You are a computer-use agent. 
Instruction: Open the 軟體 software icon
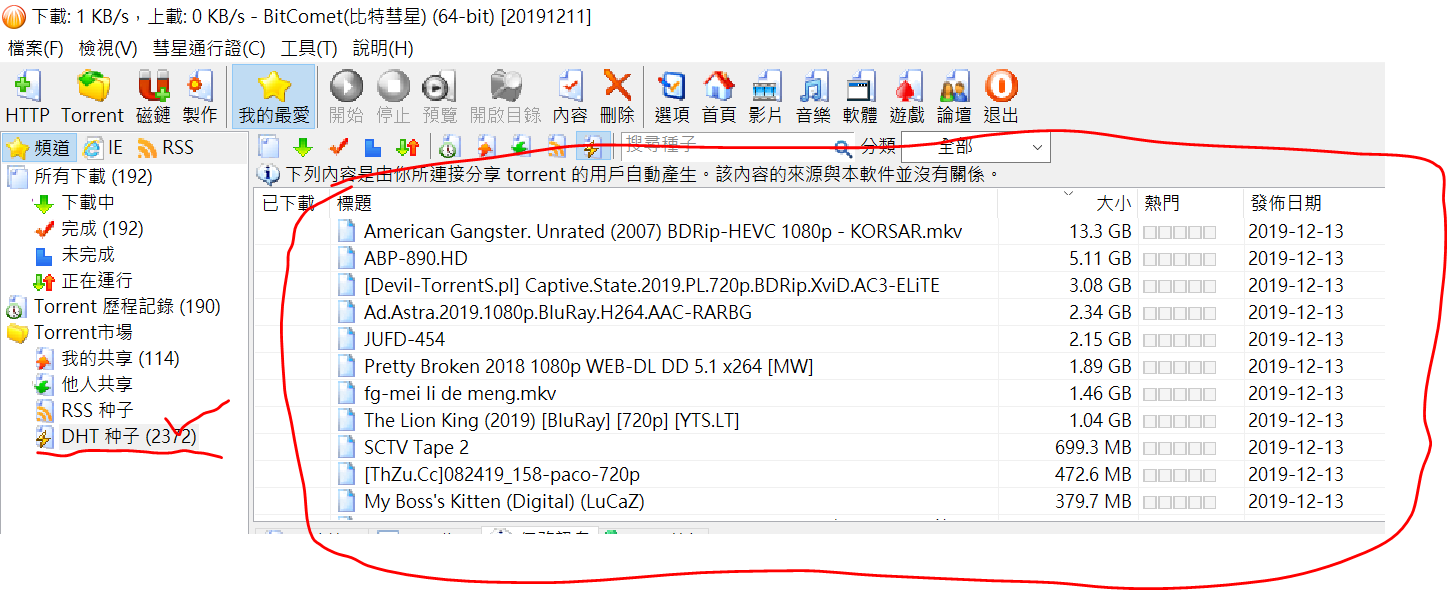pyautogui.click(x=860, y=97)
